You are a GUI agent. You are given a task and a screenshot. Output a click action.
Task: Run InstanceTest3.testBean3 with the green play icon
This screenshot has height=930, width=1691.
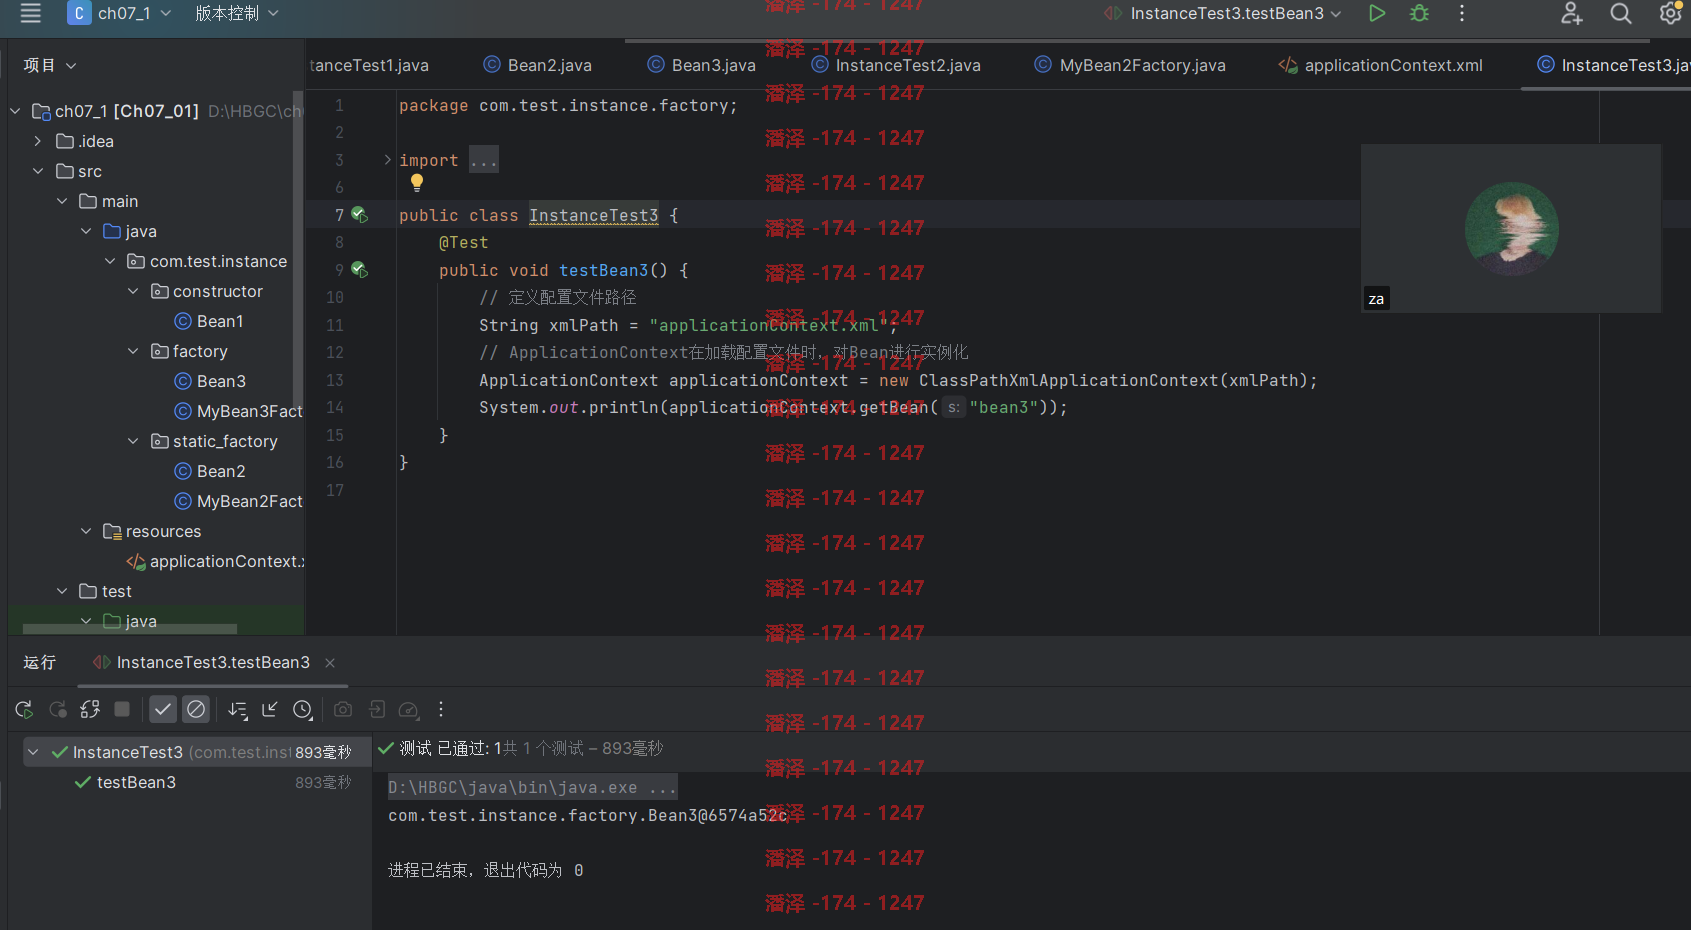point(1377,13)
